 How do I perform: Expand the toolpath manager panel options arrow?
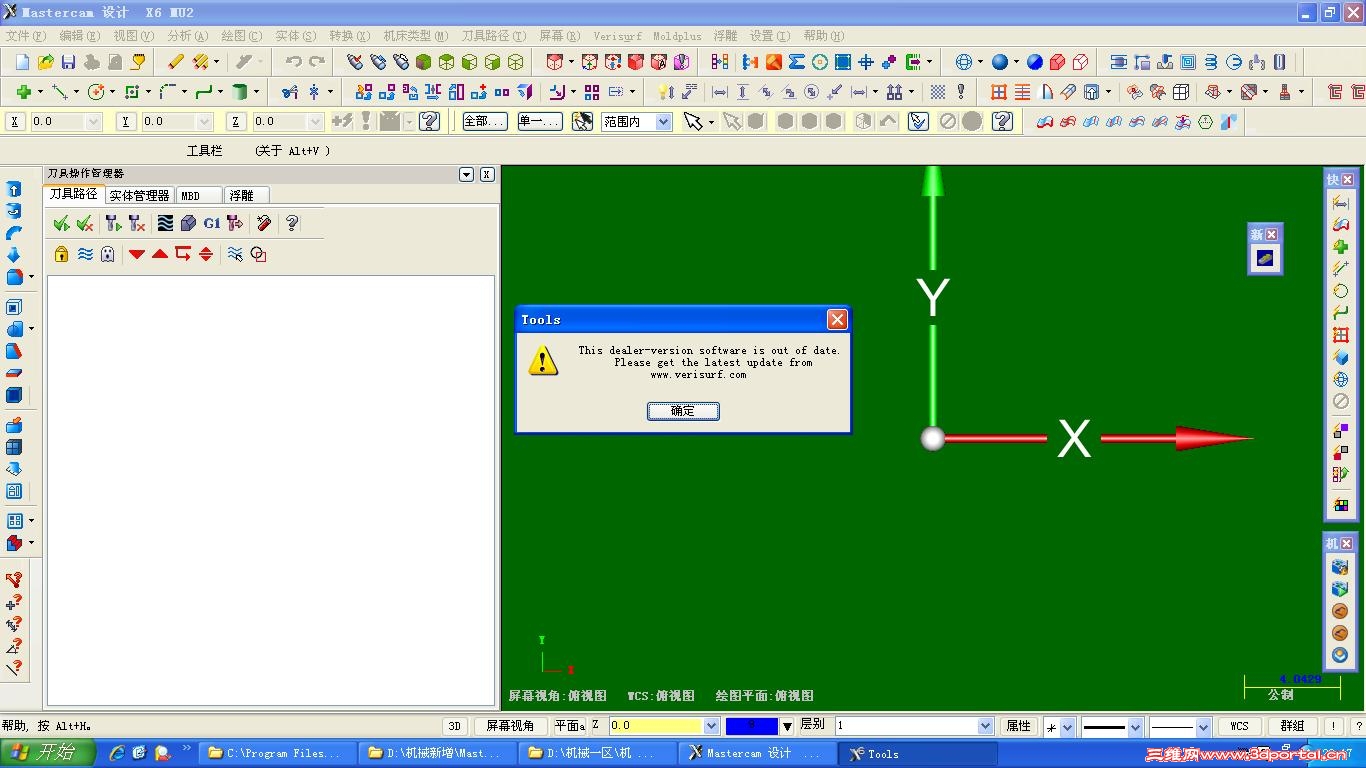point(466,174)
